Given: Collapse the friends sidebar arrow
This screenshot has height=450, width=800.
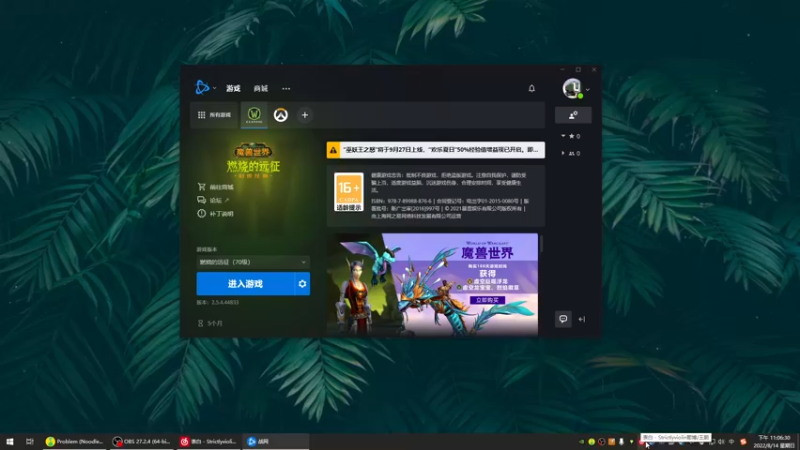Looking at the screenshot, I should (582, 319).
